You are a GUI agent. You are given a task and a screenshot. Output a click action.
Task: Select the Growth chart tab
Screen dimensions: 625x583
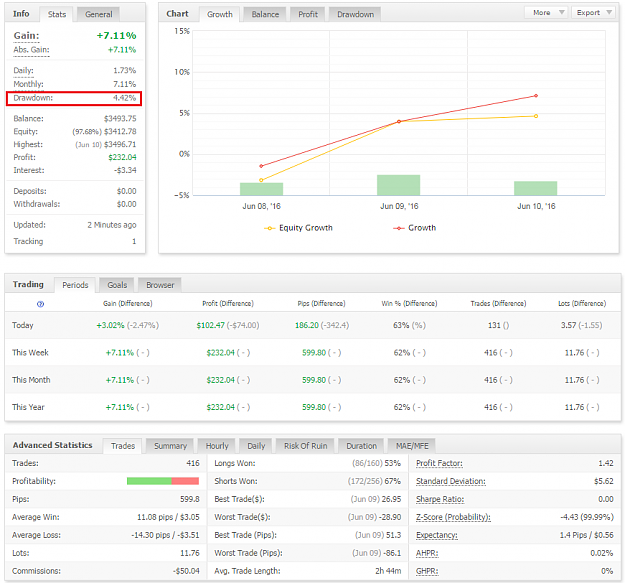(220, 14)
